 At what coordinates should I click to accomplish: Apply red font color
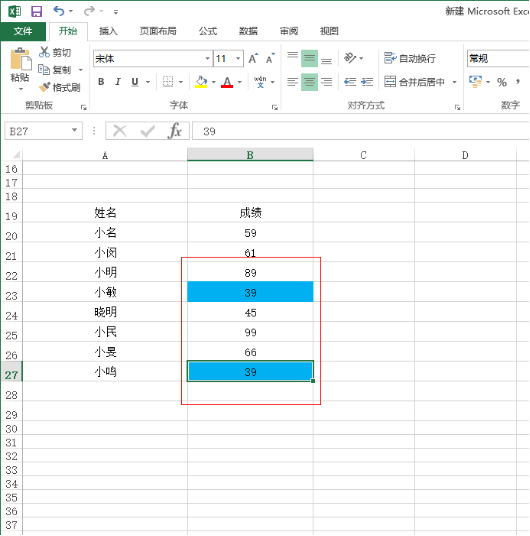[227, 82]
